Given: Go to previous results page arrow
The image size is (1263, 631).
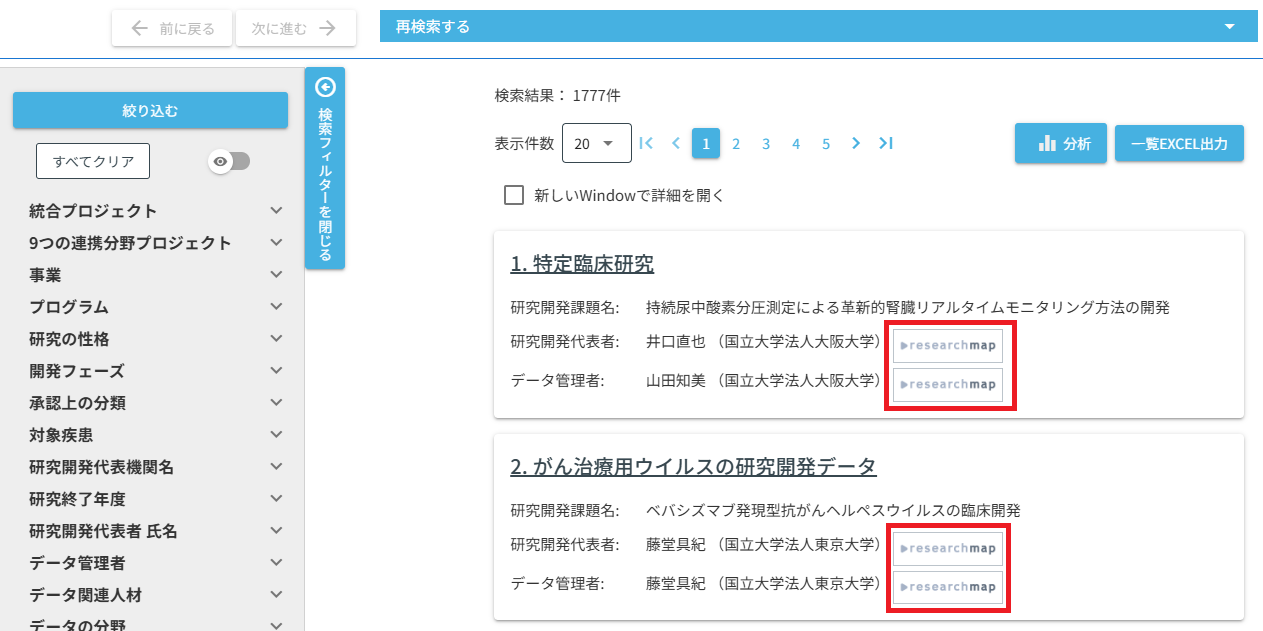Looking at the screenshot, I should (676, 143).
